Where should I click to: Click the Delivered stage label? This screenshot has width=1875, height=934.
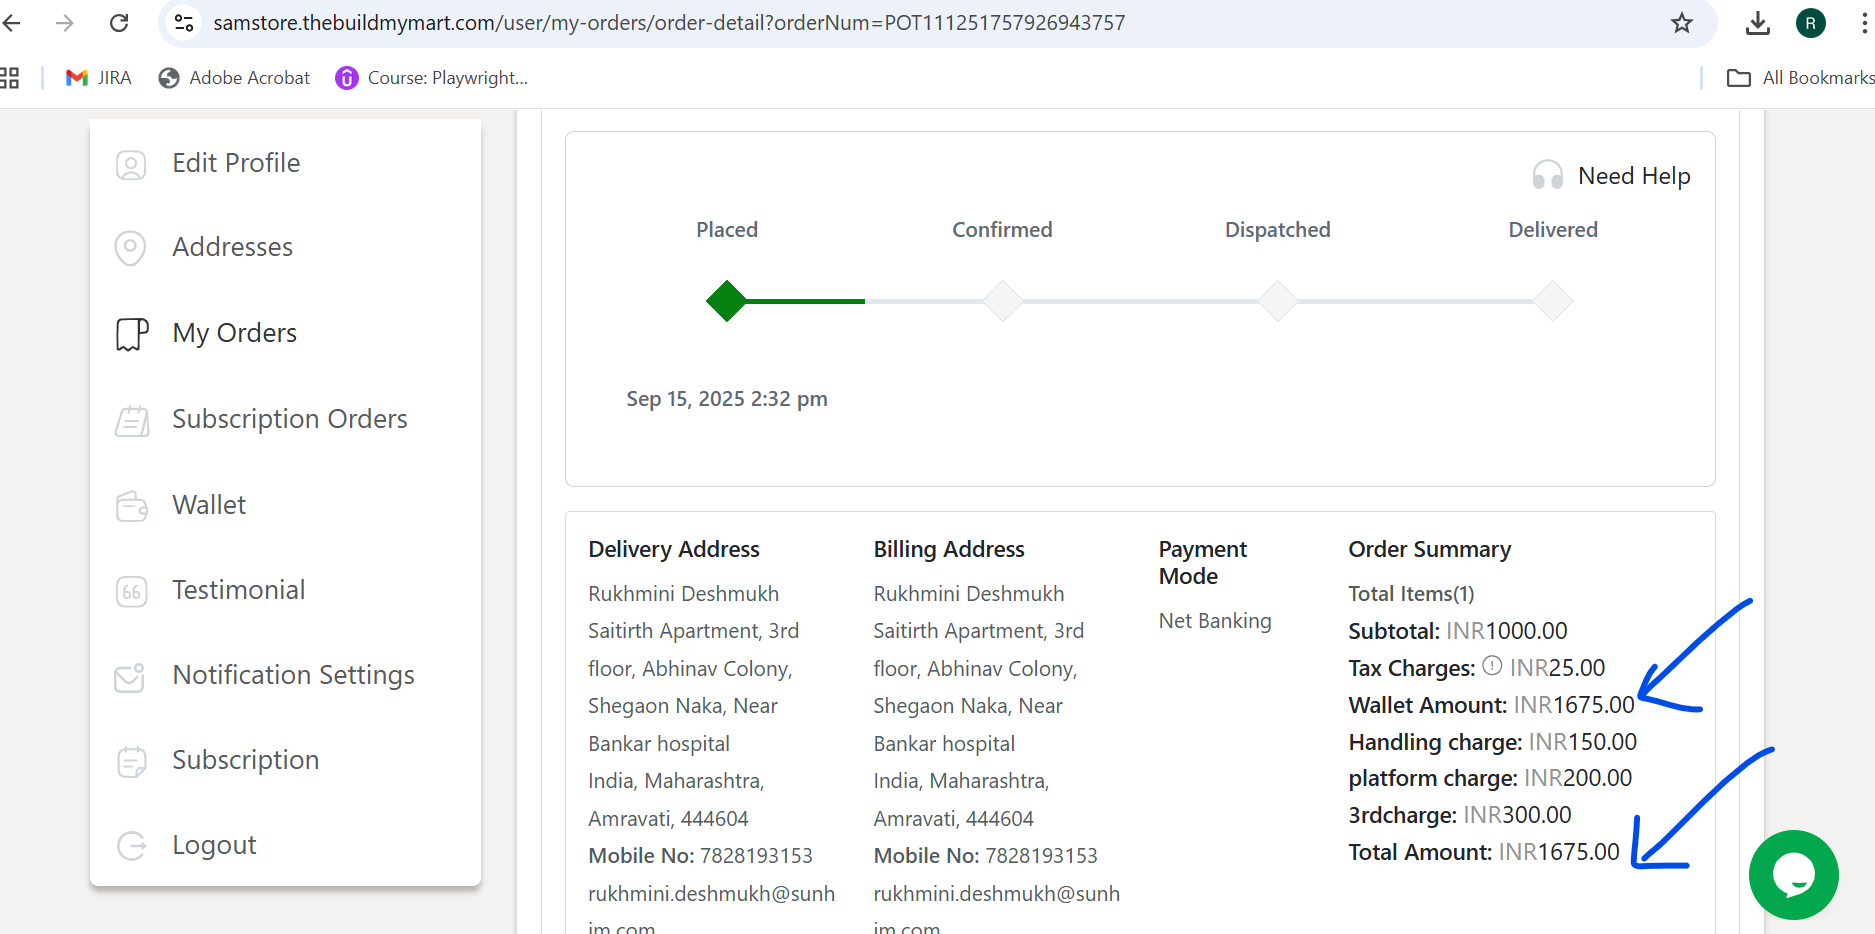pos(1553,230)
